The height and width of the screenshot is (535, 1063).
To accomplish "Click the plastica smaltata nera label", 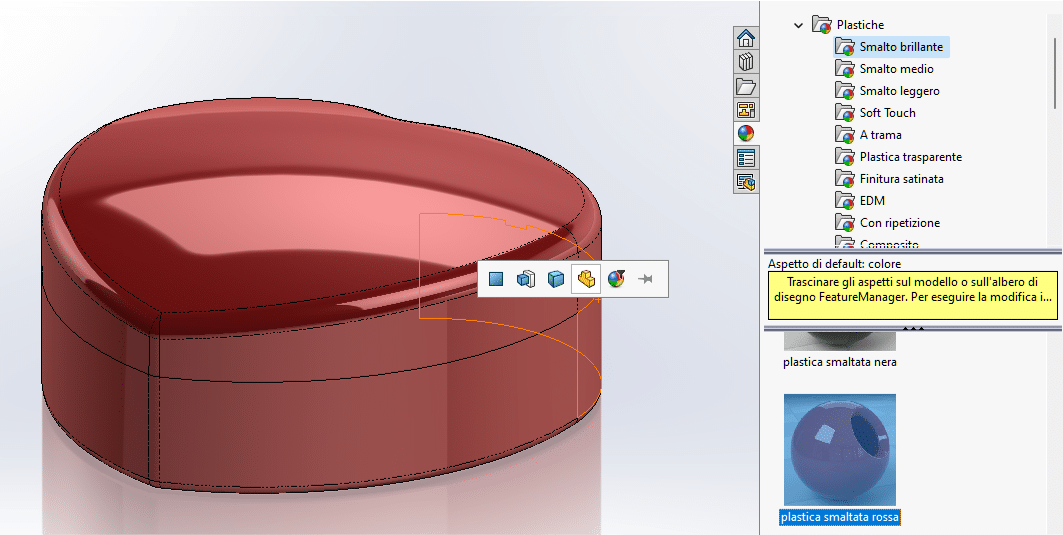I will (x=840, y=362).
